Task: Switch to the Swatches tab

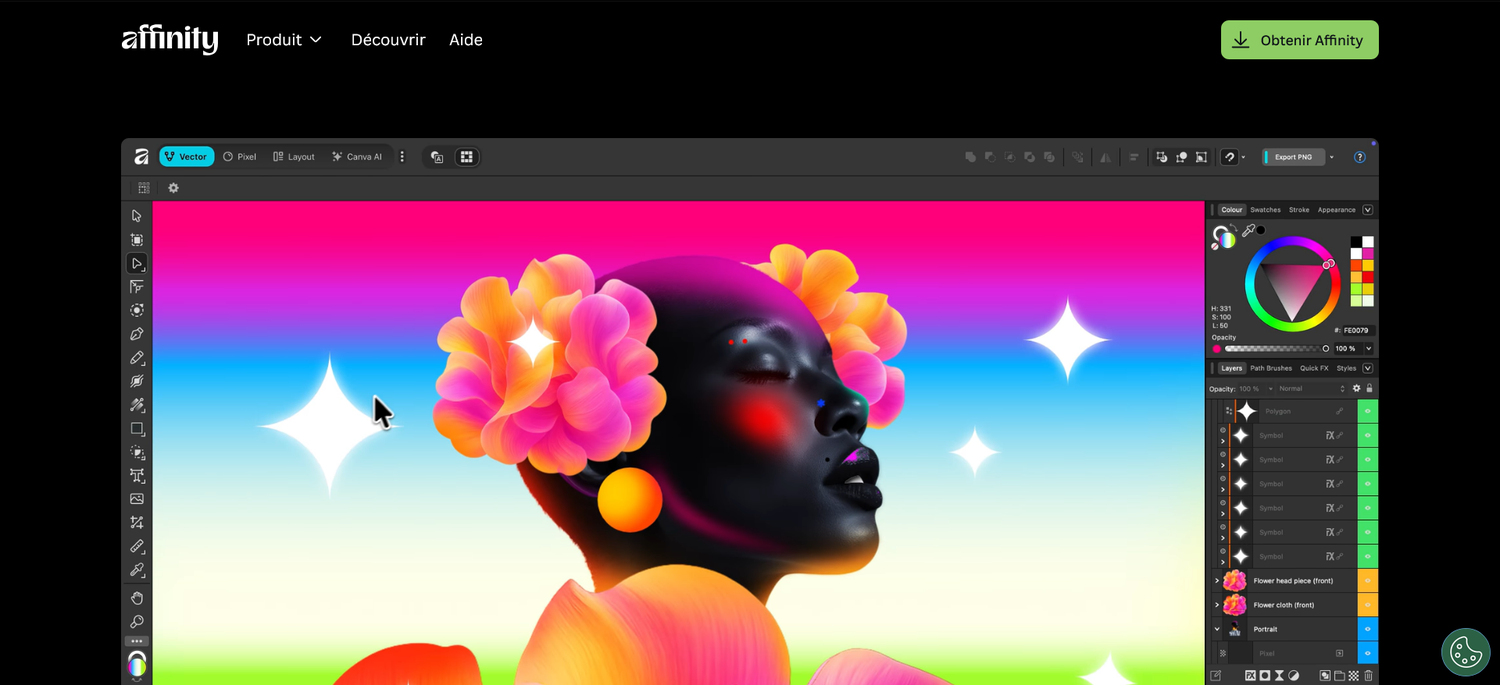Action: [1265, 209]
